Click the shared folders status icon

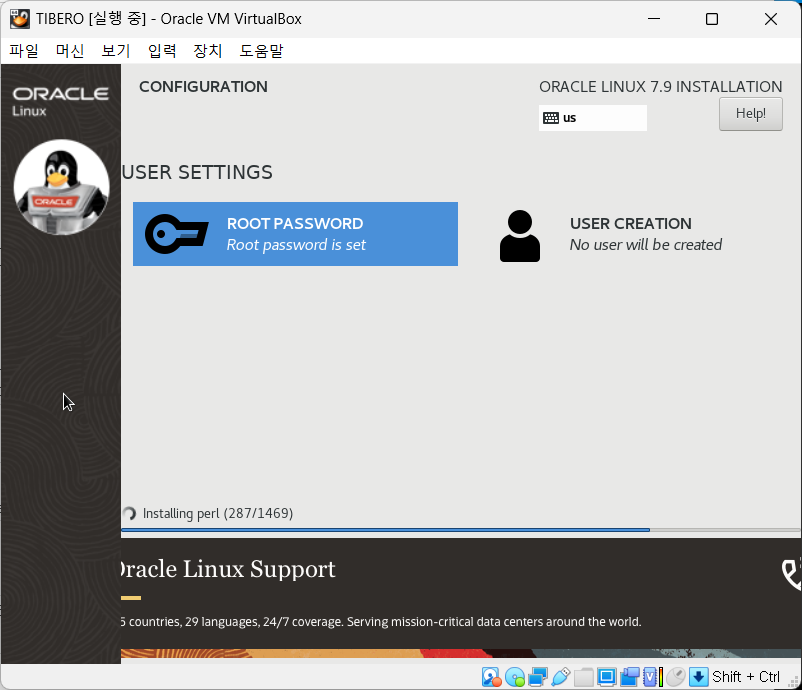[584, 677]
